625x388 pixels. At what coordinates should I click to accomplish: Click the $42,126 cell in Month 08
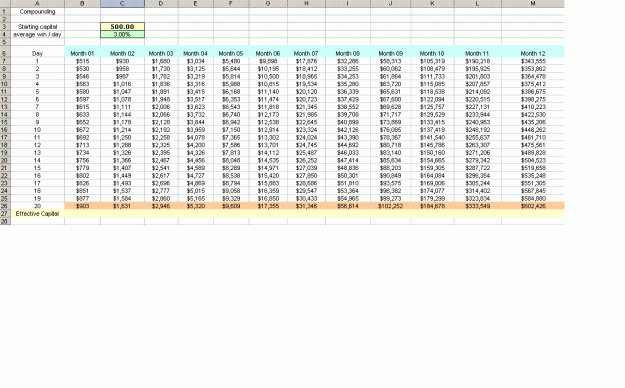tap(348, 130)
